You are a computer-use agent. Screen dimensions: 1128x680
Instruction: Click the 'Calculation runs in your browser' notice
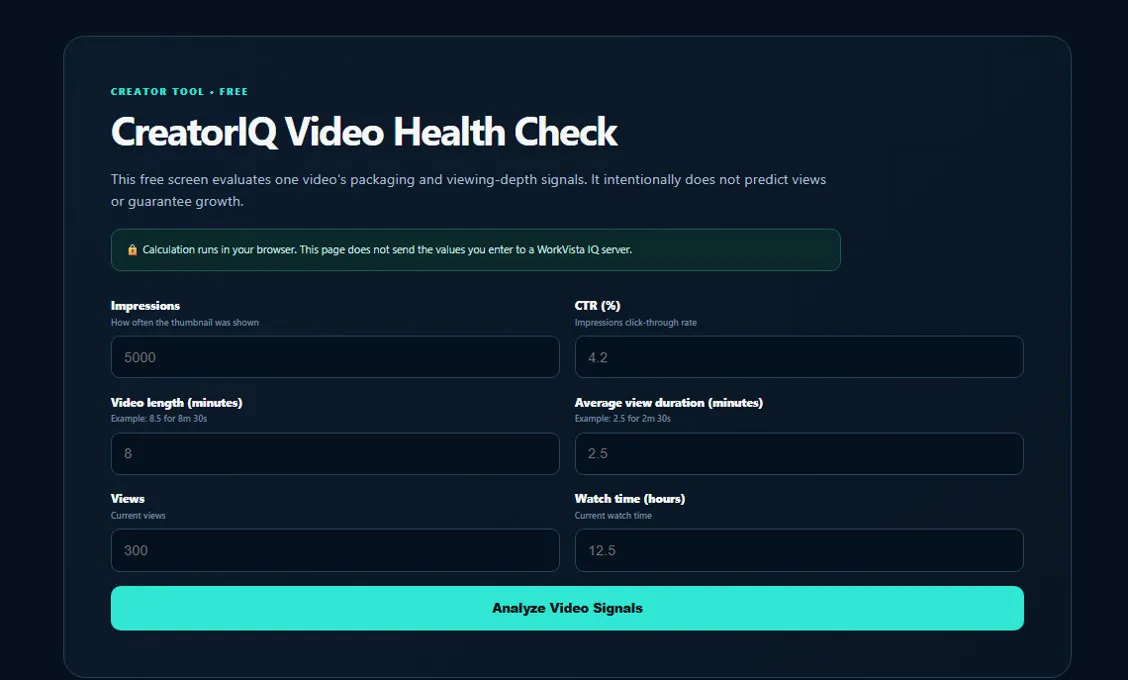point(476,250)
